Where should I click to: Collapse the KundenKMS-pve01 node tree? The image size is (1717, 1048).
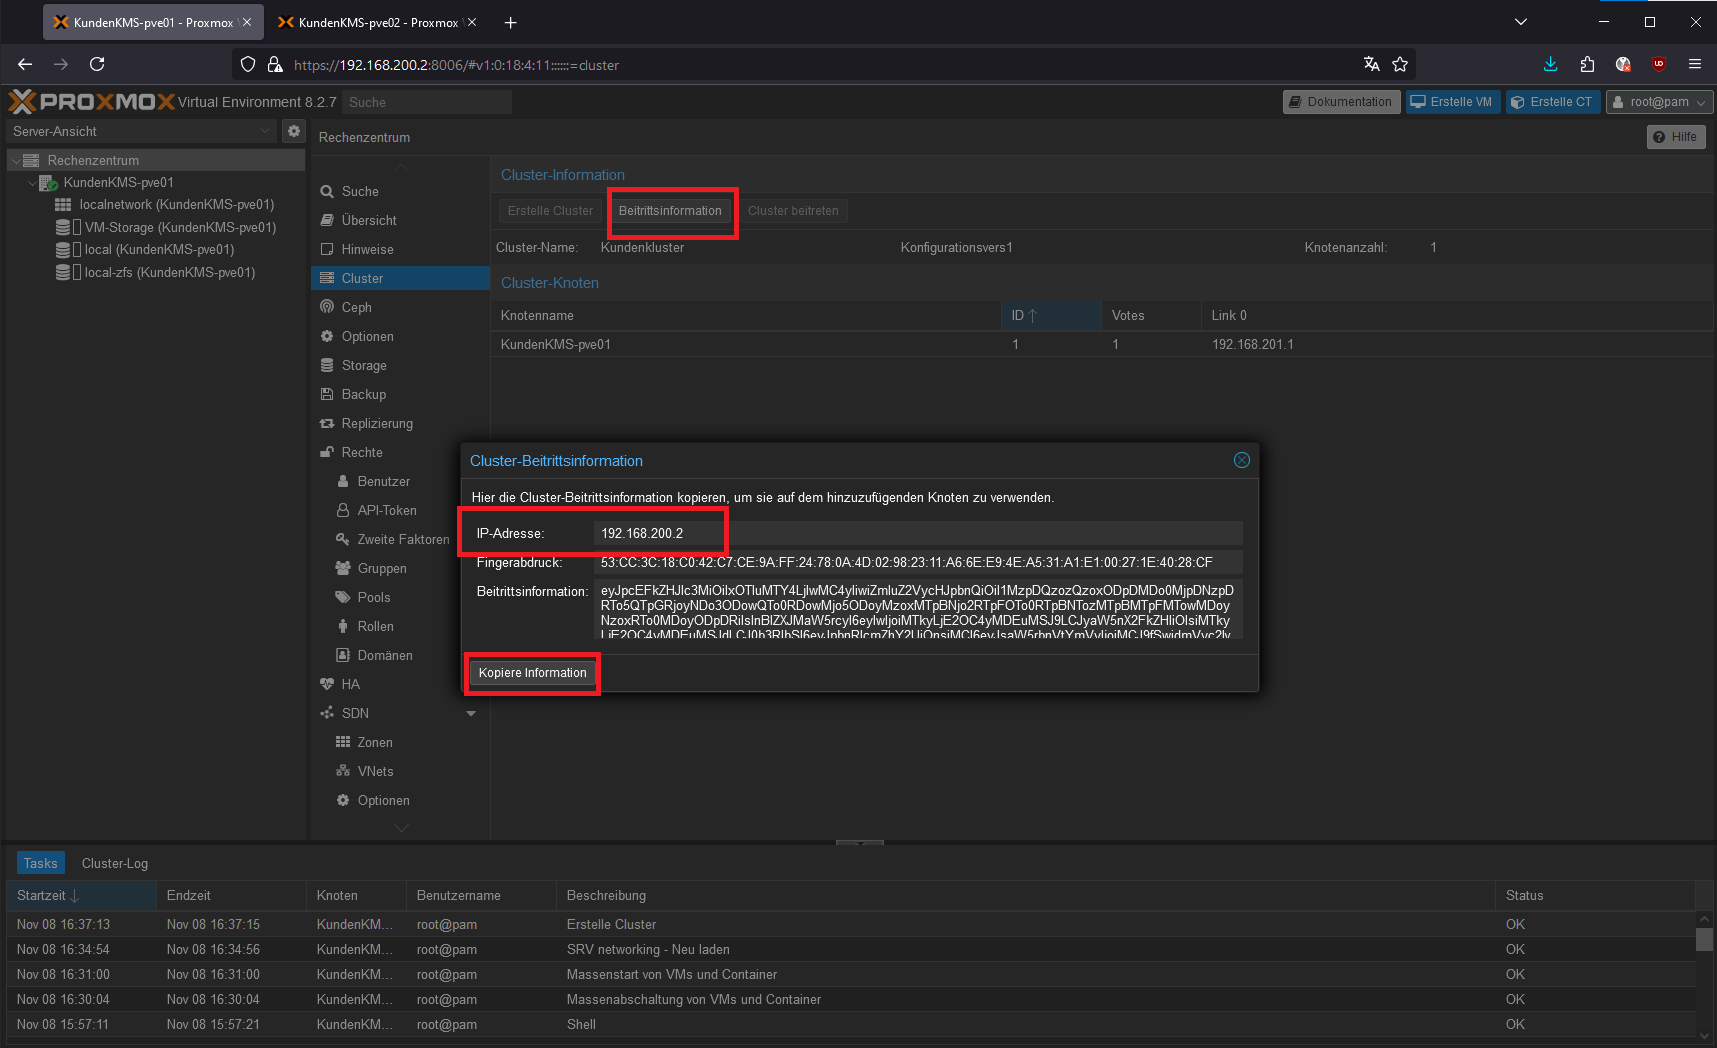(x=32, y=183)
